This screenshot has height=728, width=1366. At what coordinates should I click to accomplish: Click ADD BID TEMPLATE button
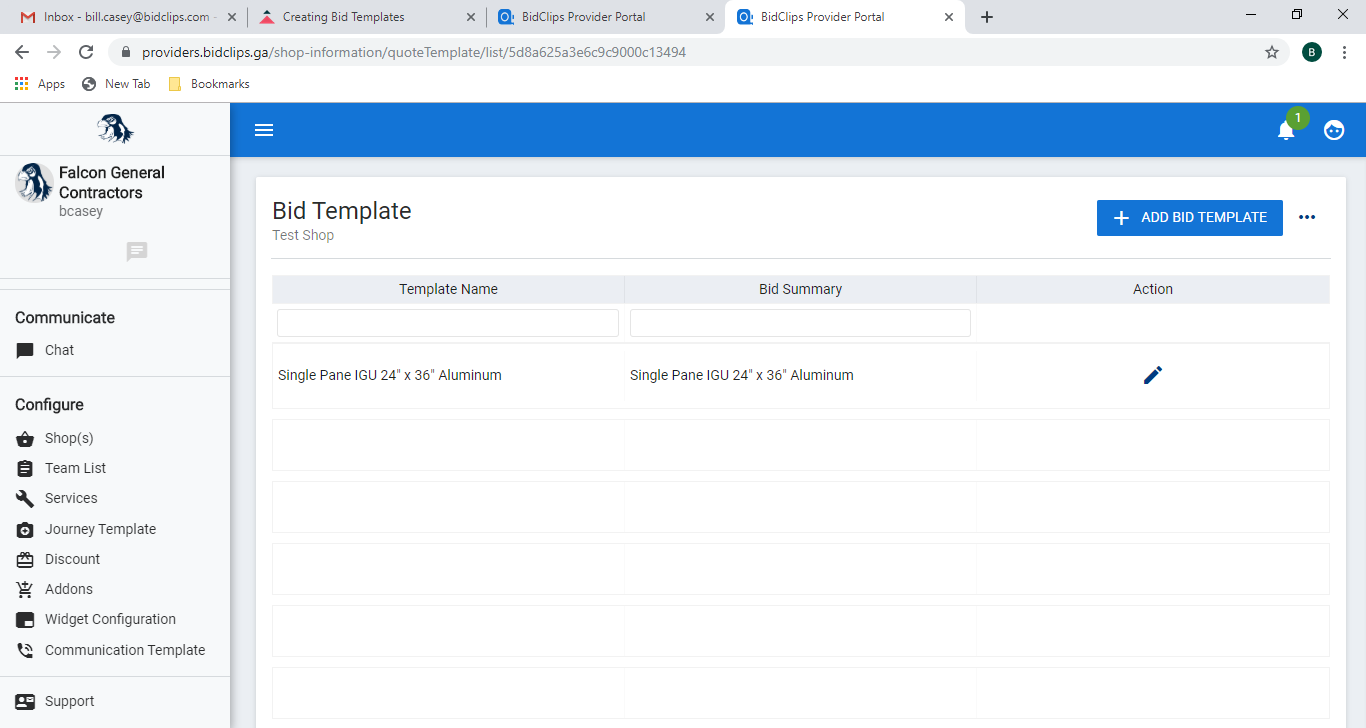coord(1190,217)
